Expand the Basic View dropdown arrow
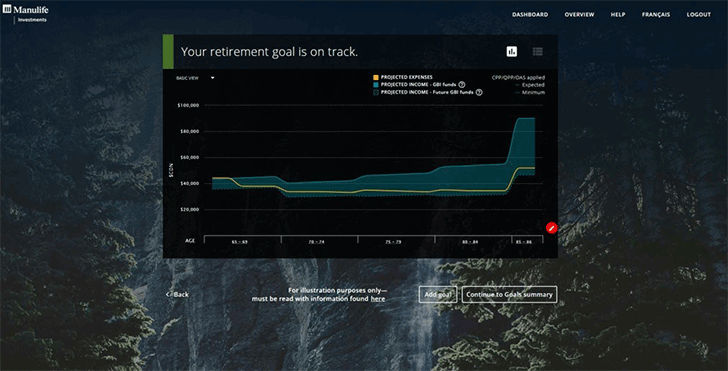The image size is (728, 371). tap(213, 78)
